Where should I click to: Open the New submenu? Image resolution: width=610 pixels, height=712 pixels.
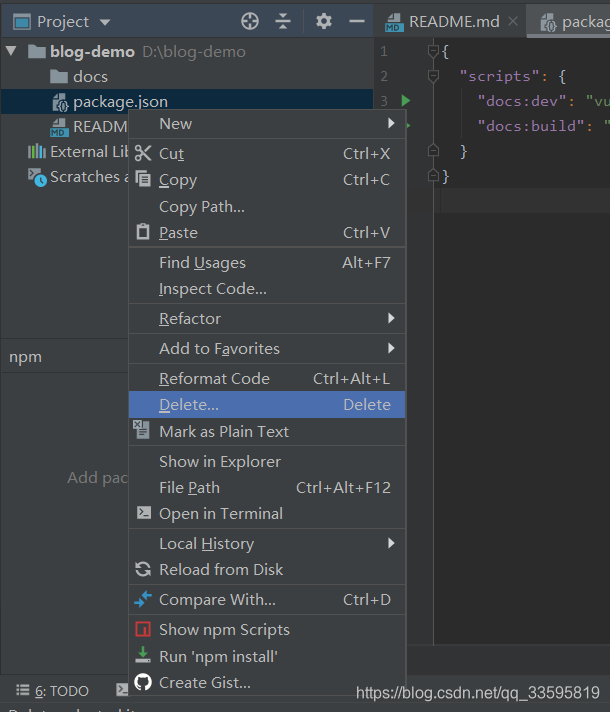(x=267, y=124)
